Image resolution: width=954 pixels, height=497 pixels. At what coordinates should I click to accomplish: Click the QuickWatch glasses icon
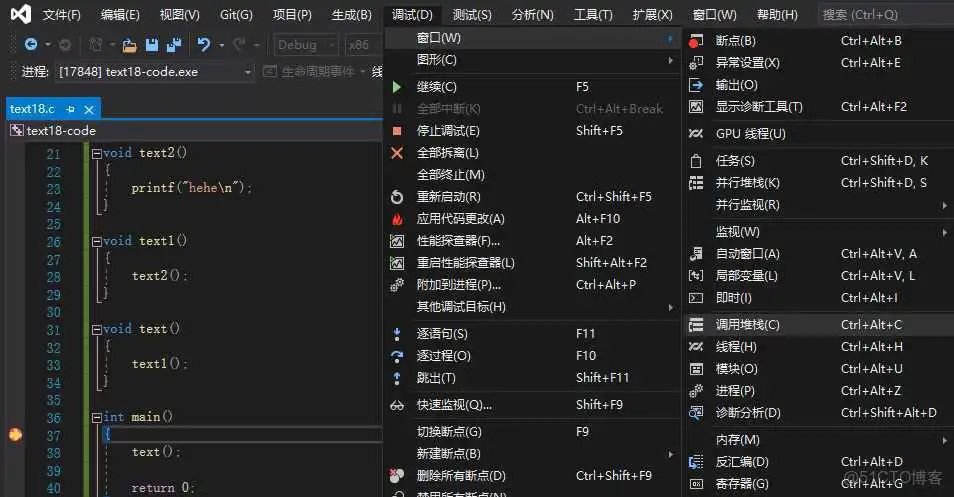pyautogui.click(x=397, y=405)
